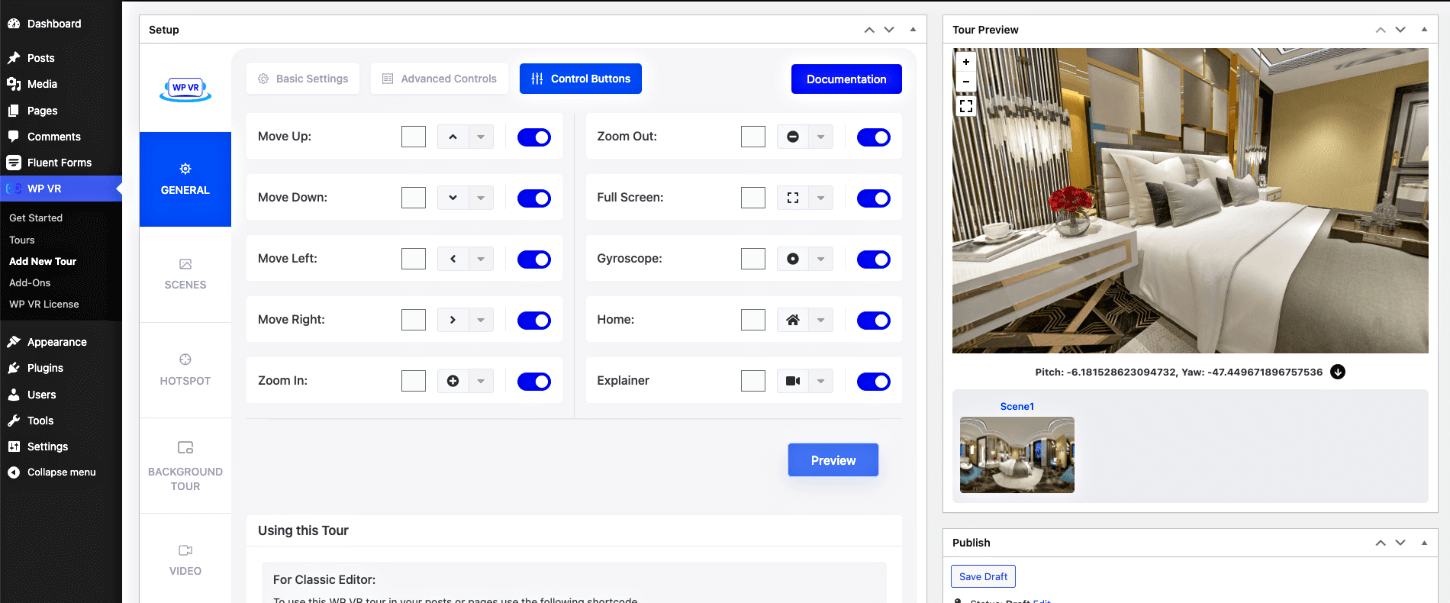Click the Dashboard icon in sidebar
1450x603 pixels.
(x=14, y=24)
